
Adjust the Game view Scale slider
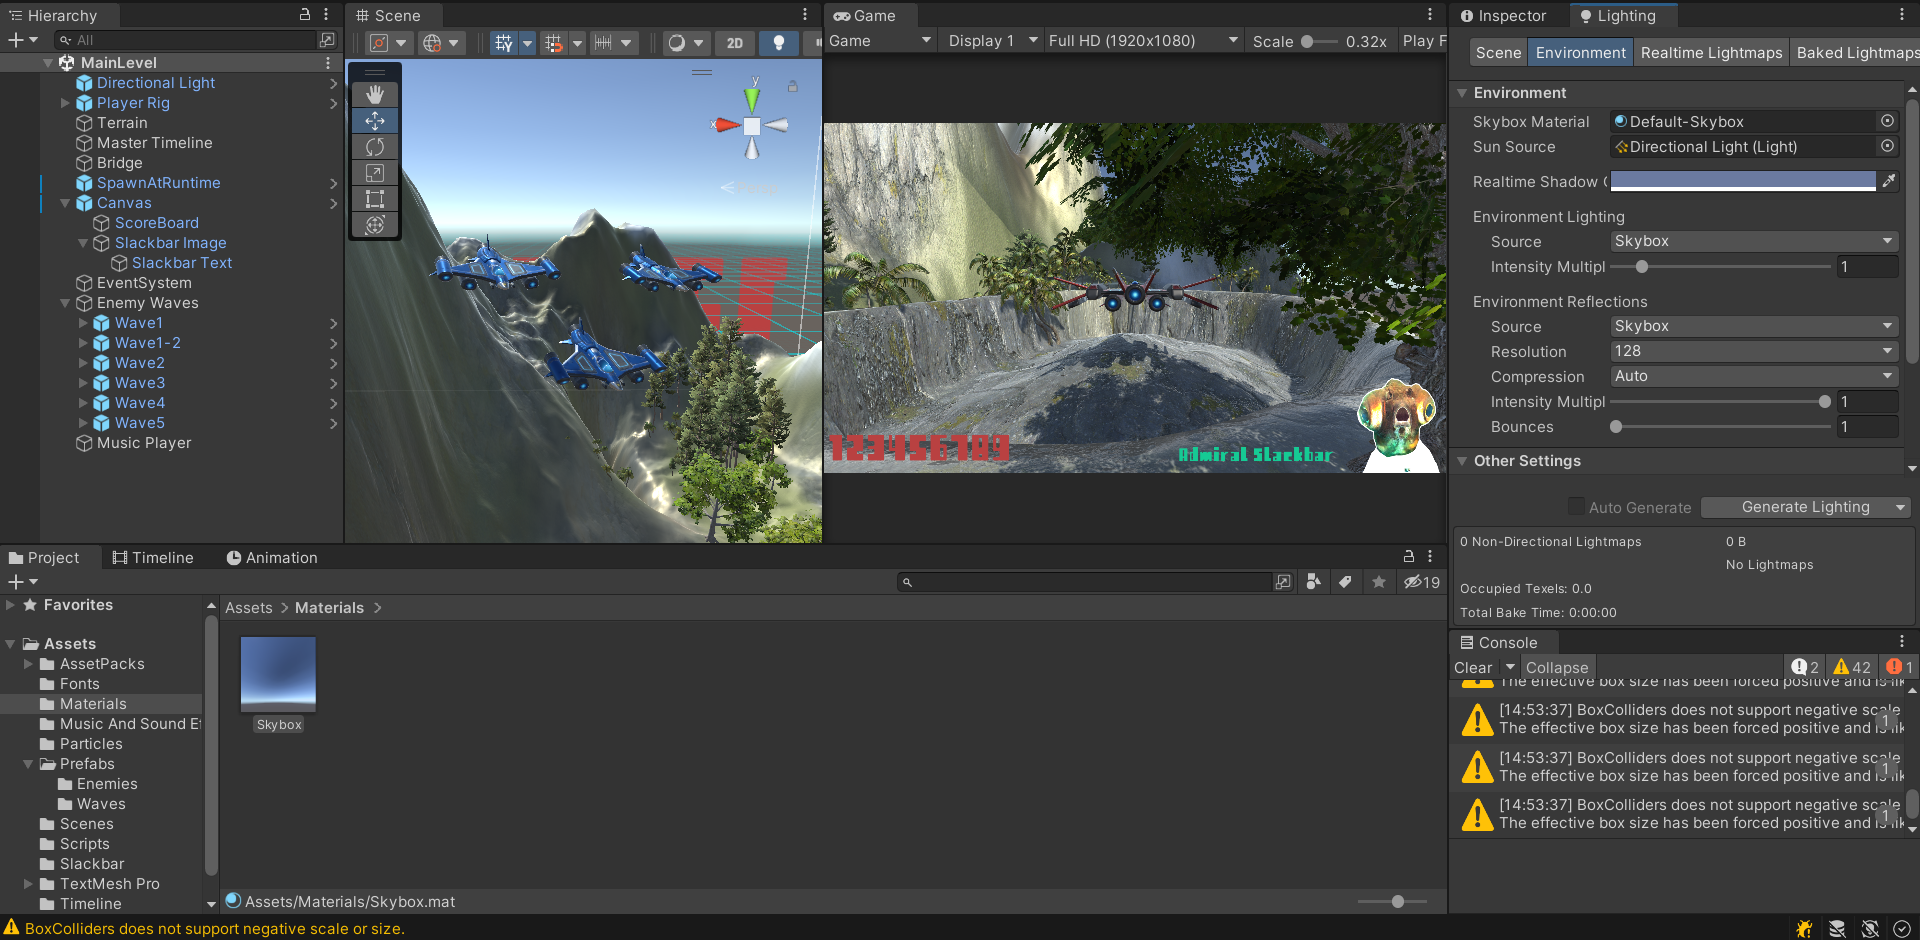click(x=1319, y=41)
